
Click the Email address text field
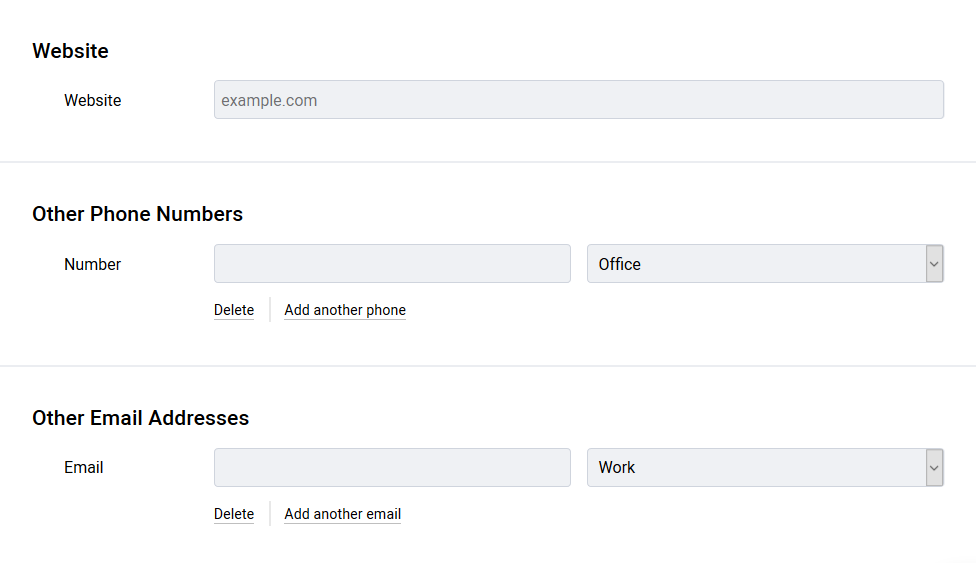pyautogui.click(x=392, y=467)
